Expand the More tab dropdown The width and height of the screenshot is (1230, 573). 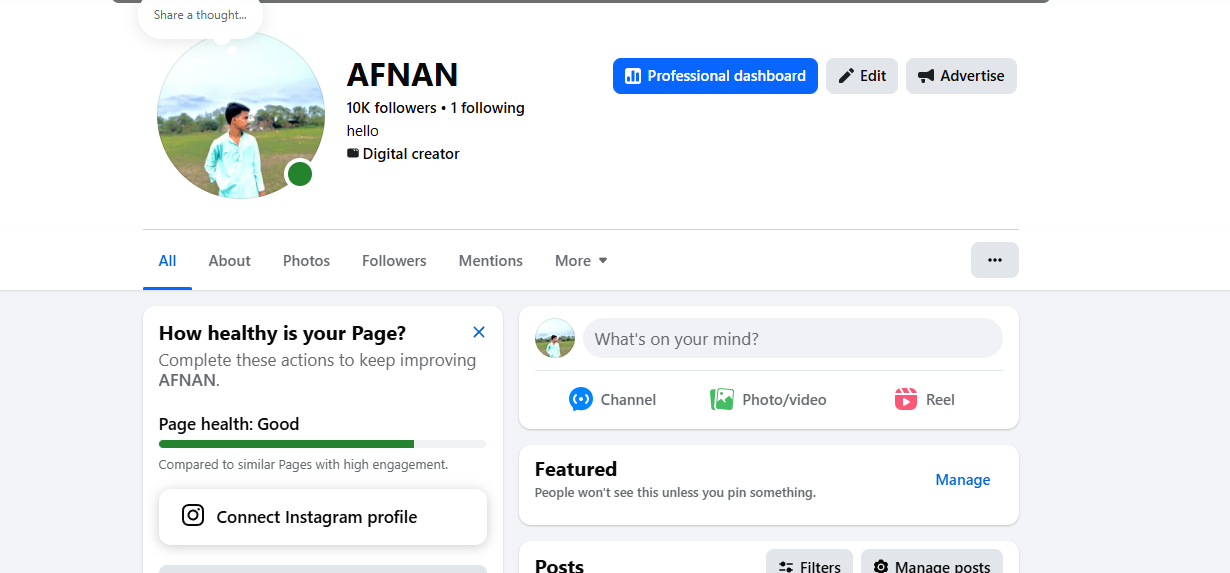tap(581, 261)
